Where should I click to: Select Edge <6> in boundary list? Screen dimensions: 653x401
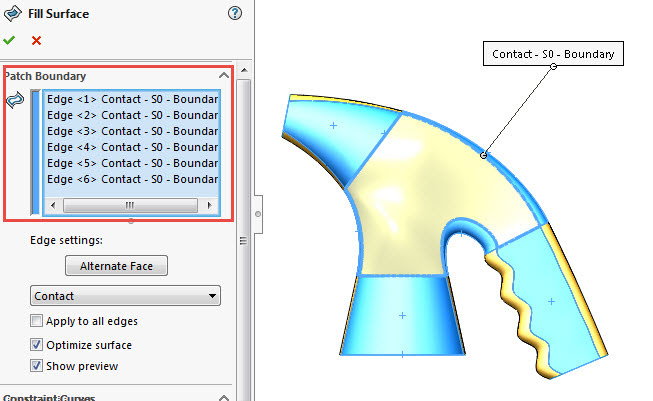132,179
